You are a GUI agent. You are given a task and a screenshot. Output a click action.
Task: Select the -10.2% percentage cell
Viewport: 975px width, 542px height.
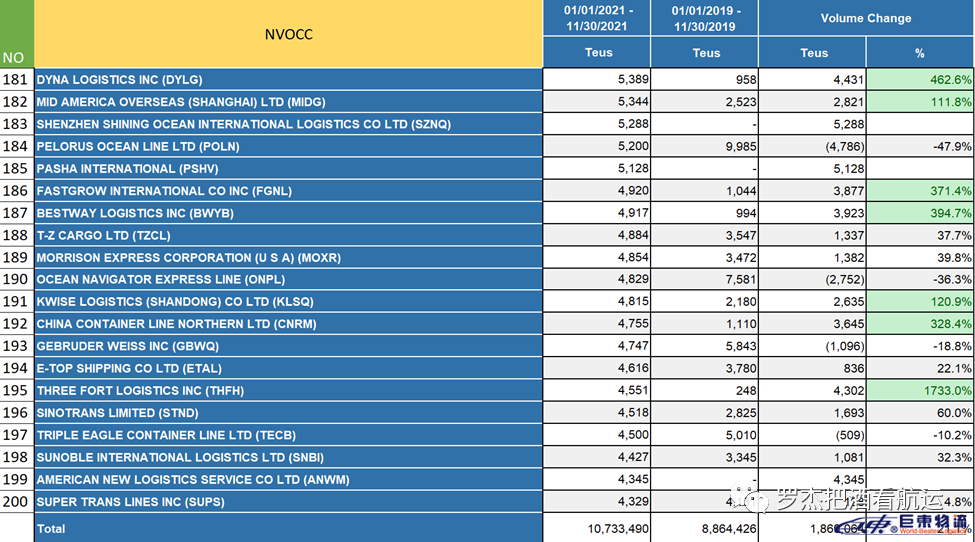[920, 435]
